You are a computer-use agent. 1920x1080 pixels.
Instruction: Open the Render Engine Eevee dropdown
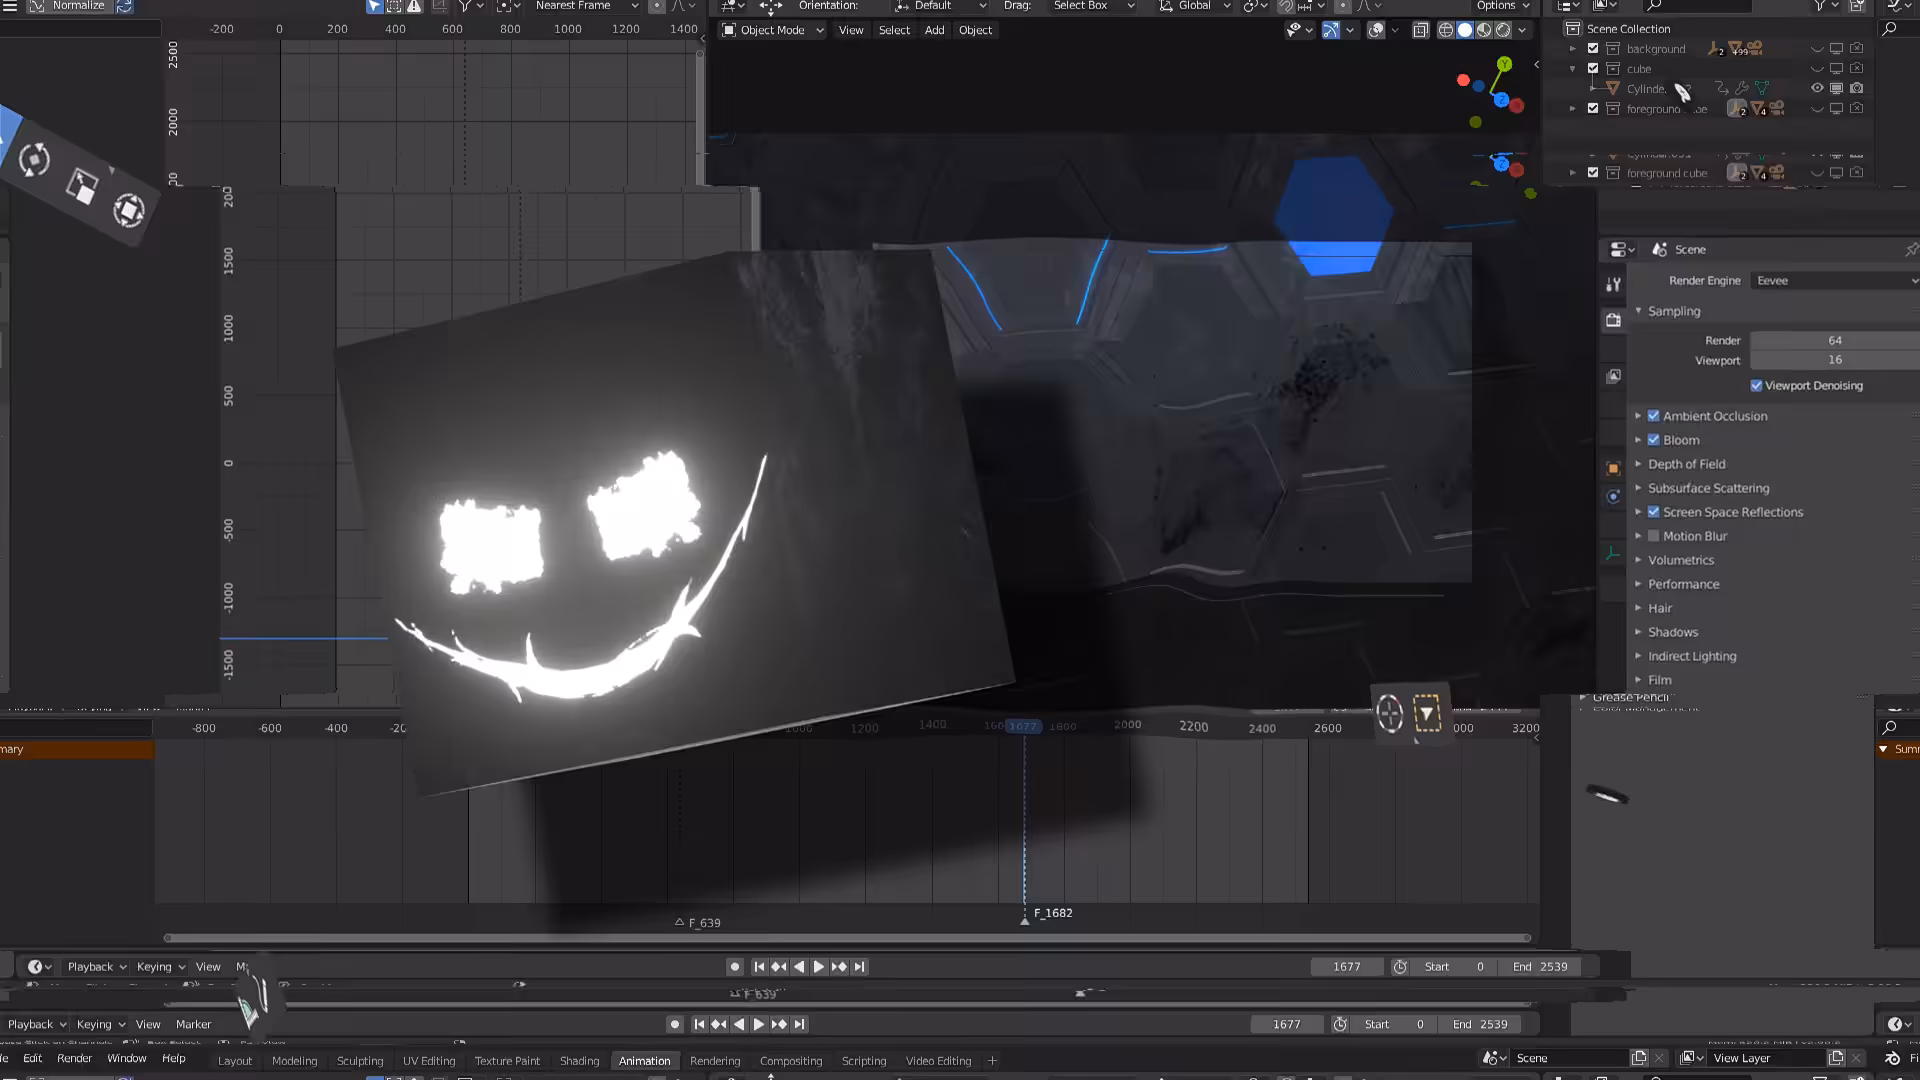1836,281
